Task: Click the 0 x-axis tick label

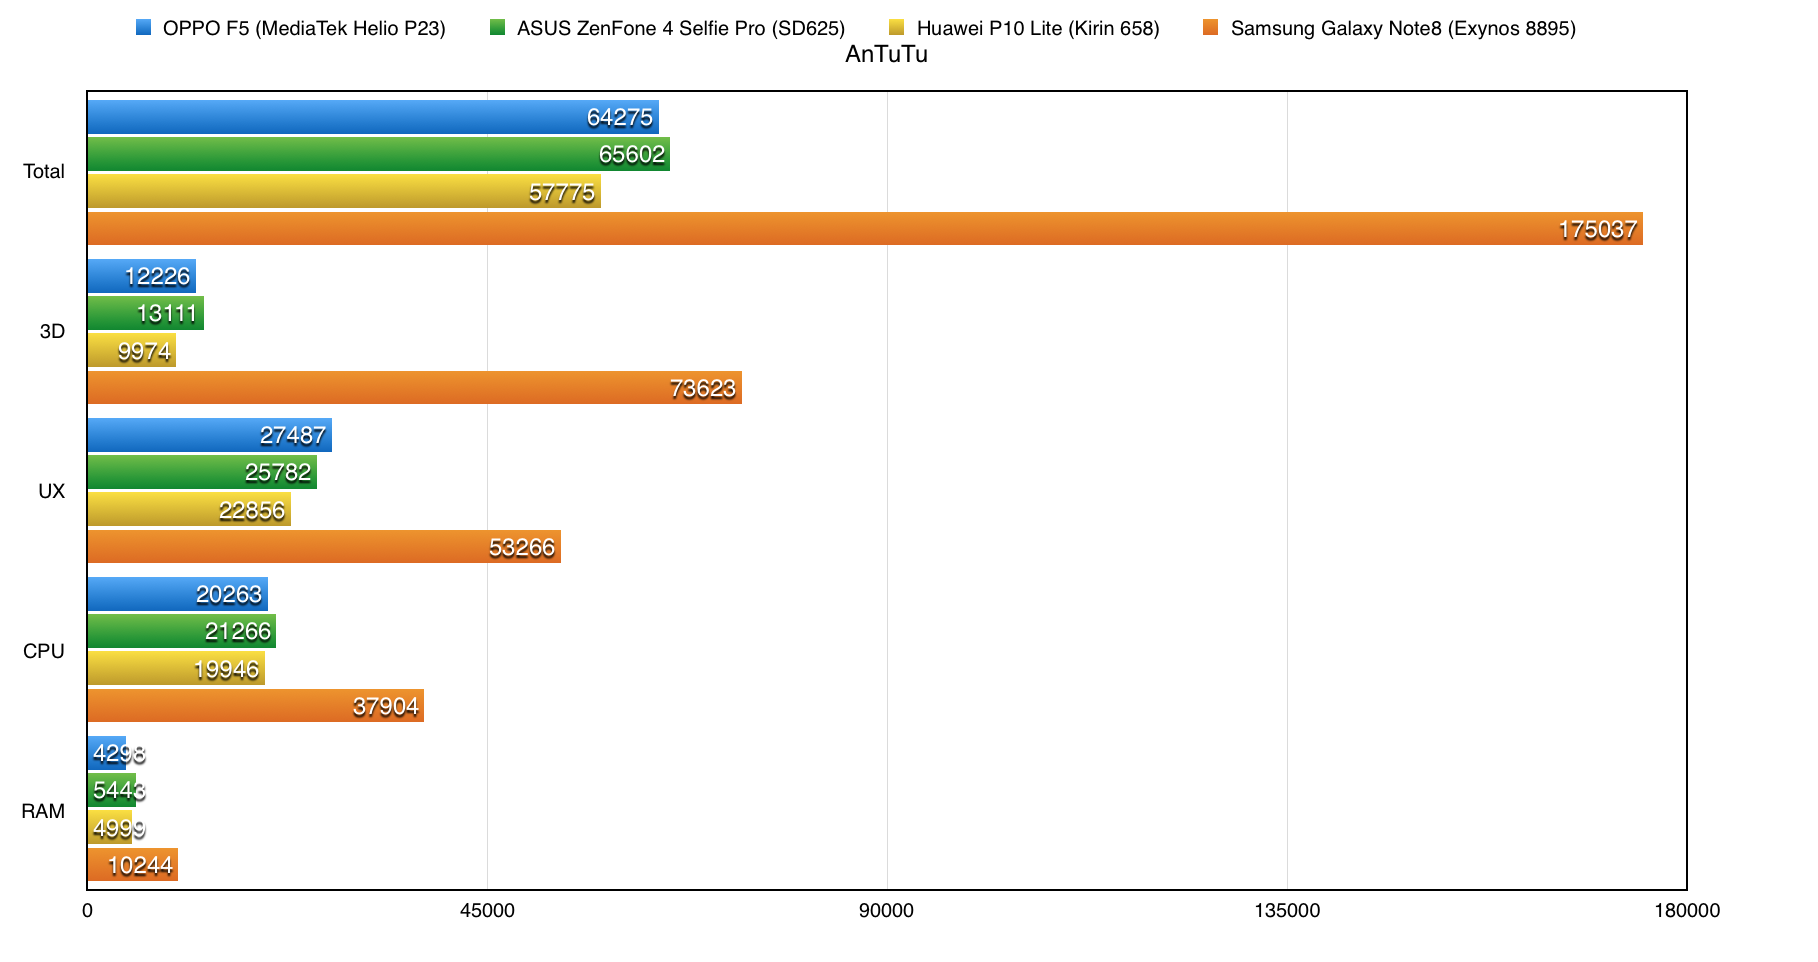Action: 87,910
